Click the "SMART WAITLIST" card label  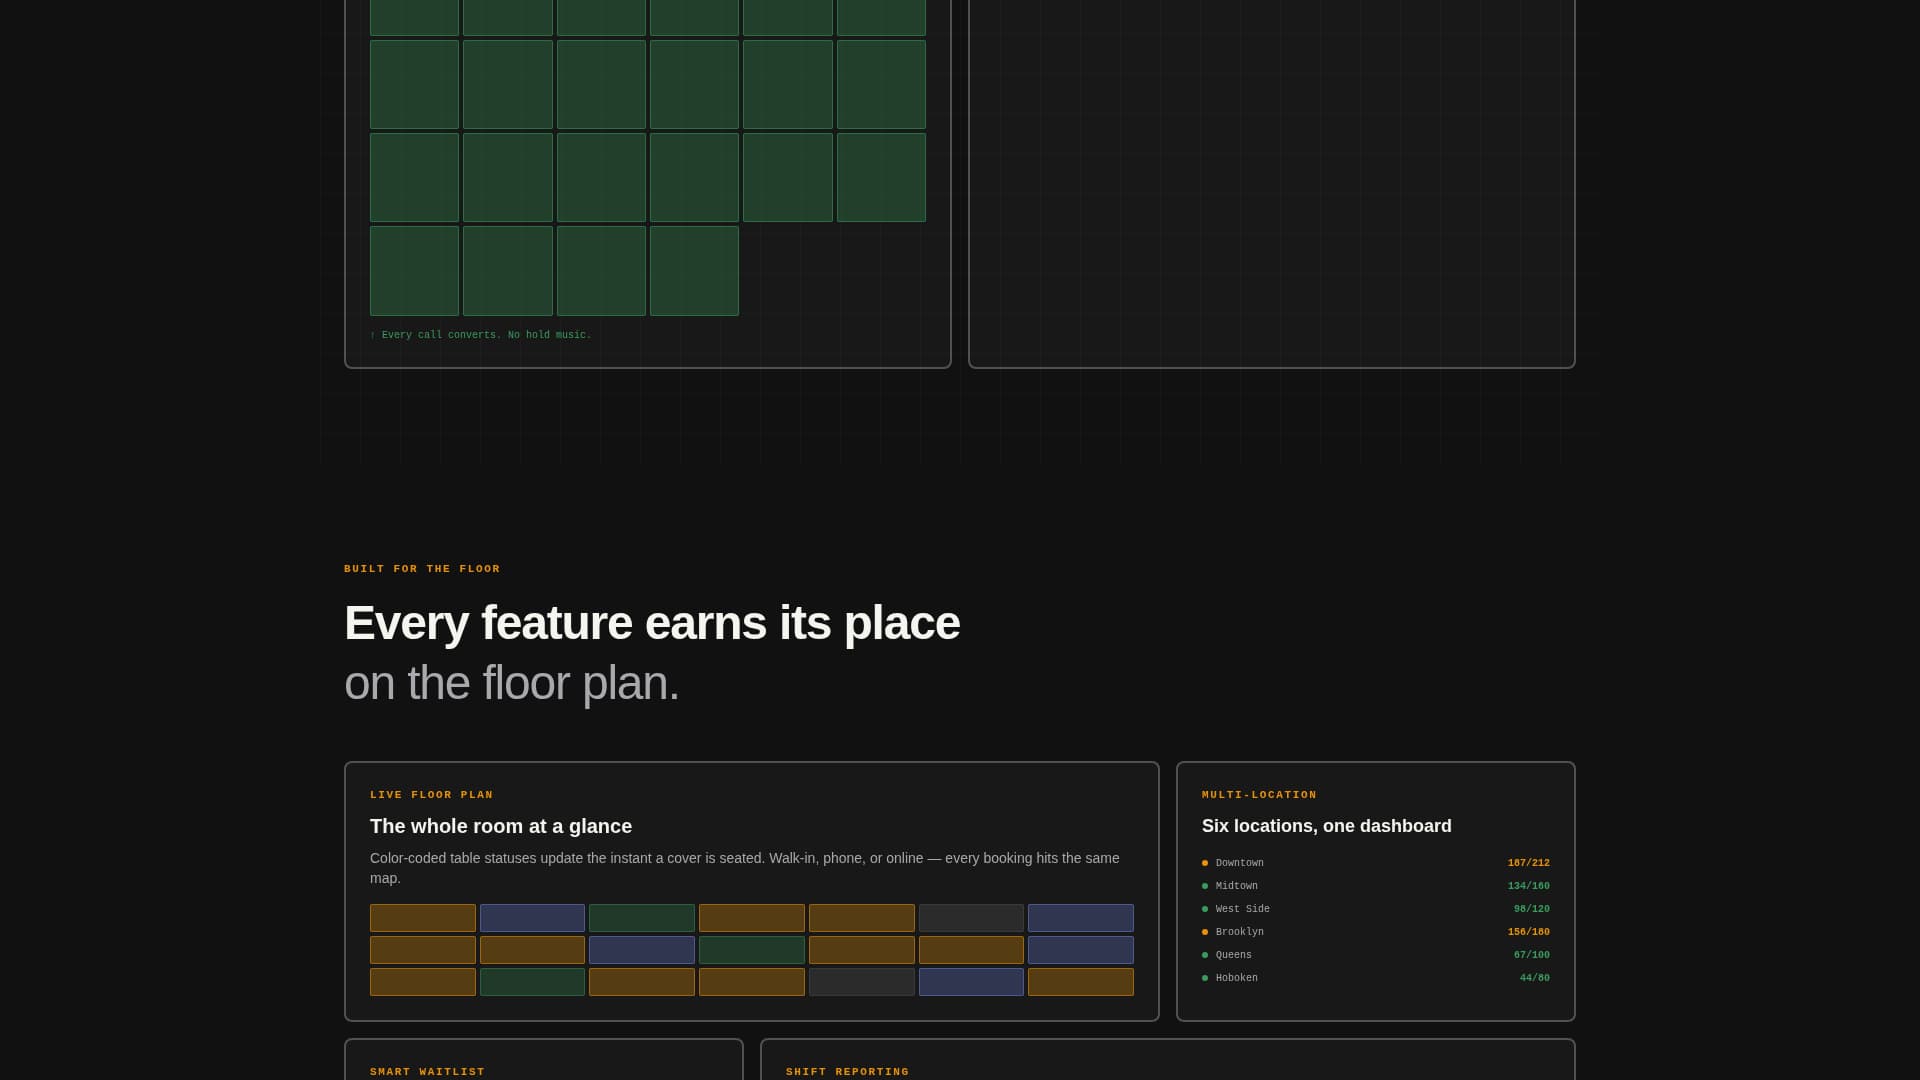click(427, 1072)
